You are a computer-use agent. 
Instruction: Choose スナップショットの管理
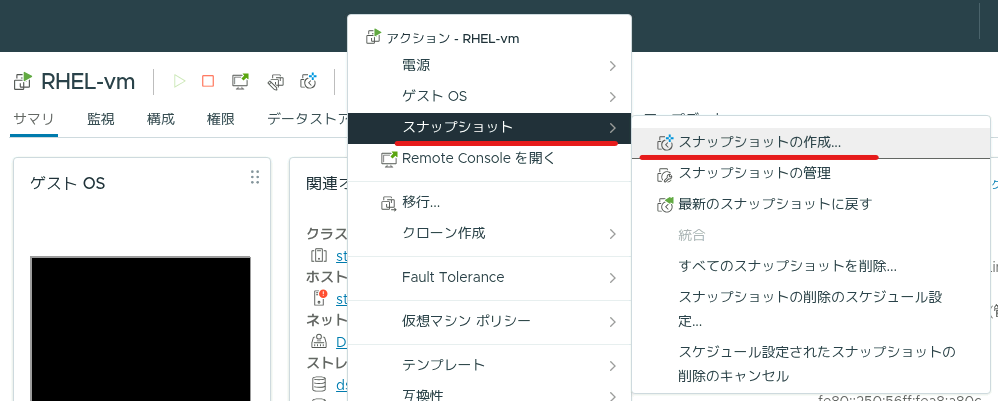coord(811,173)
